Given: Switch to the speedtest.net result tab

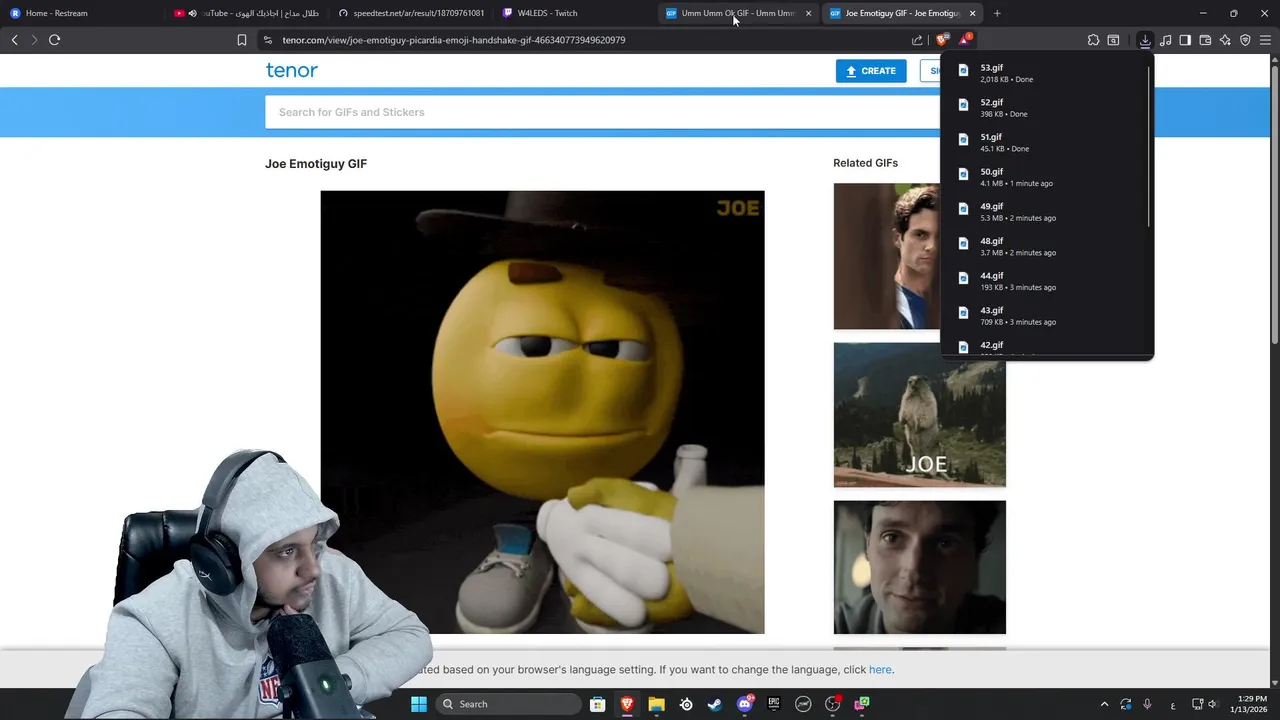Looking at the screenshot, I should coord(410,13).
